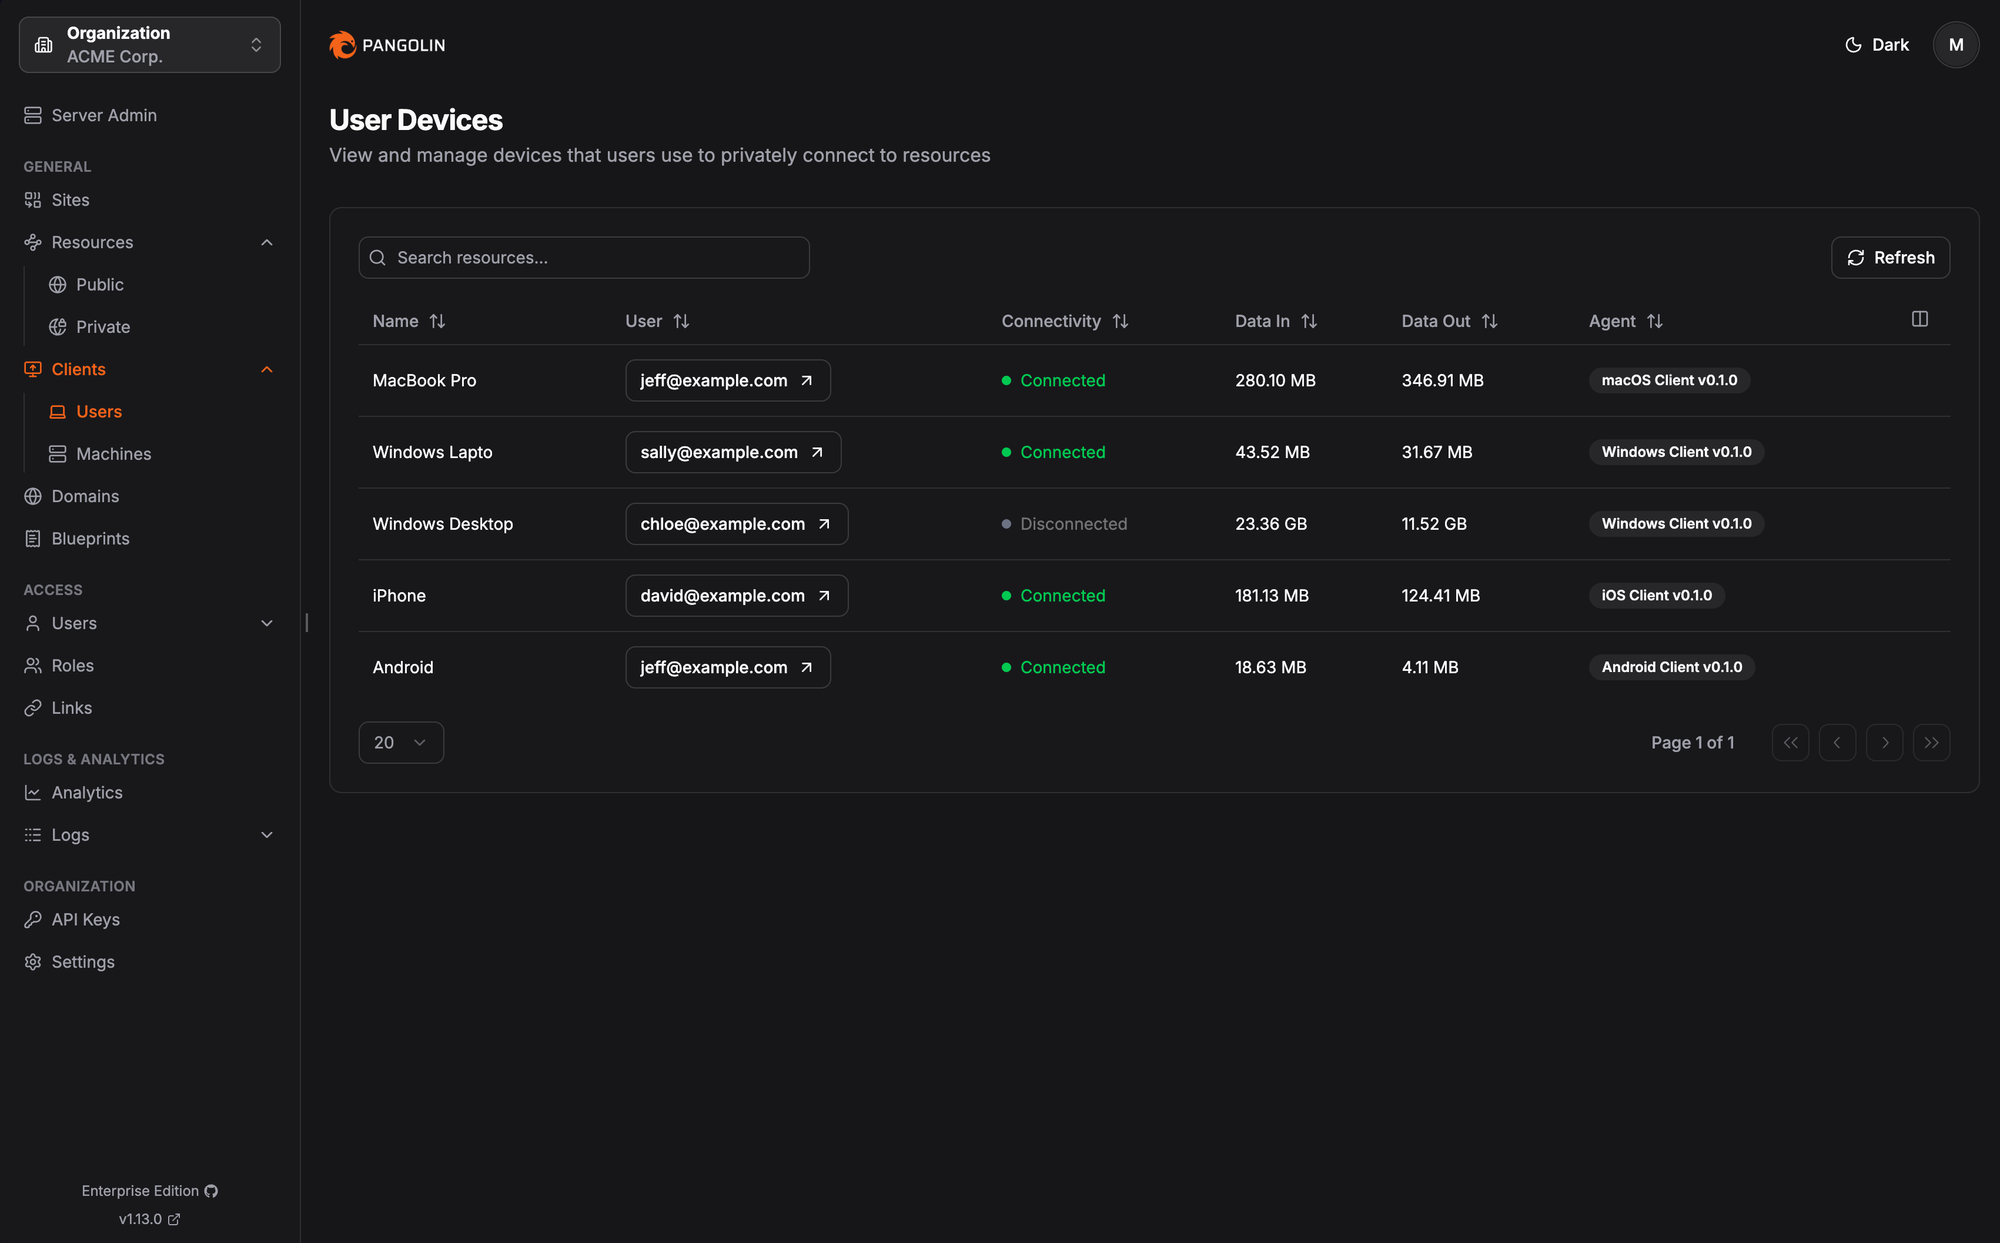Open the Server Admin section icon
Screen dimensions: 2000x1243
point(33,115)
